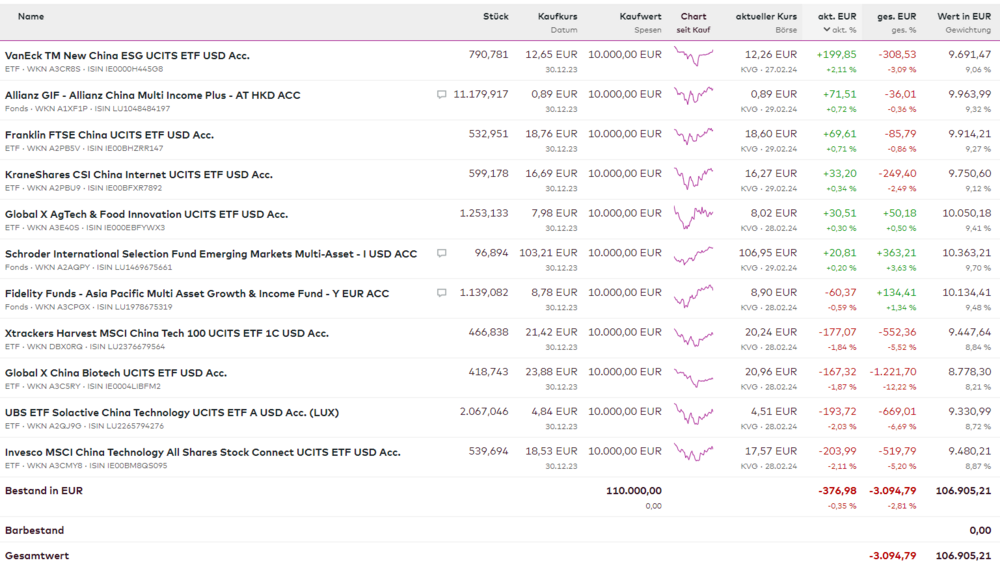Toggle the sort arrow under akt. EUR
Screen dimensions: 1000x567
coord(827,30)
